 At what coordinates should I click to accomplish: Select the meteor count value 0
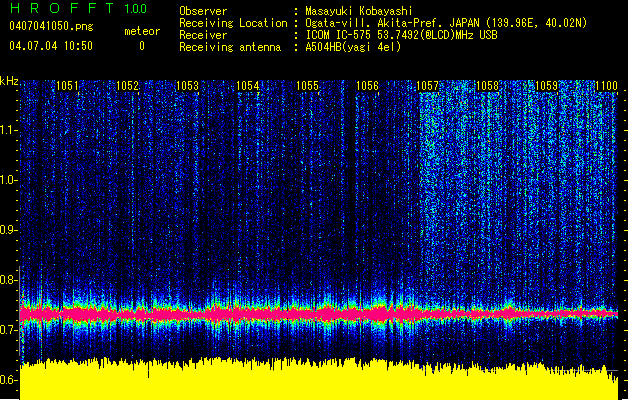point(141,46)
